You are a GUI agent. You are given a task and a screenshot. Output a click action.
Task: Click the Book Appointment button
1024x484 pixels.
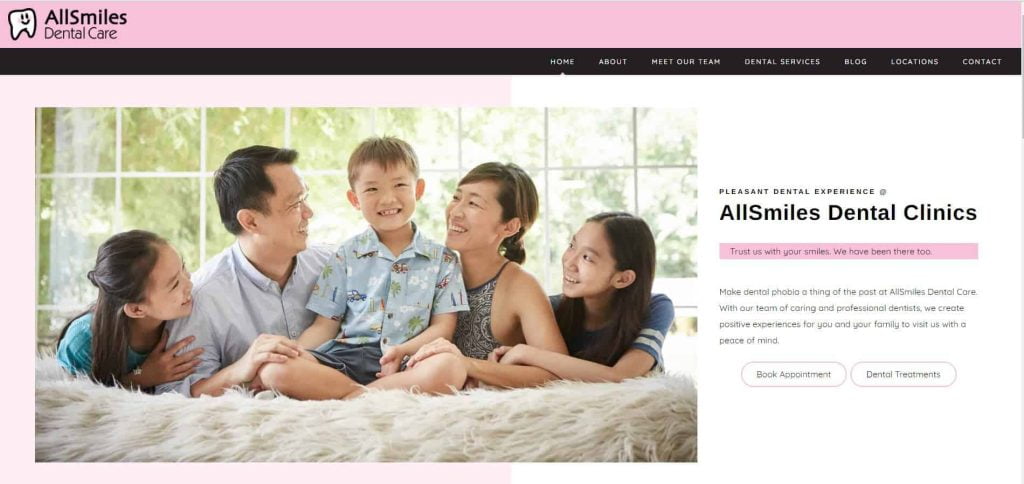click(793, 374)
